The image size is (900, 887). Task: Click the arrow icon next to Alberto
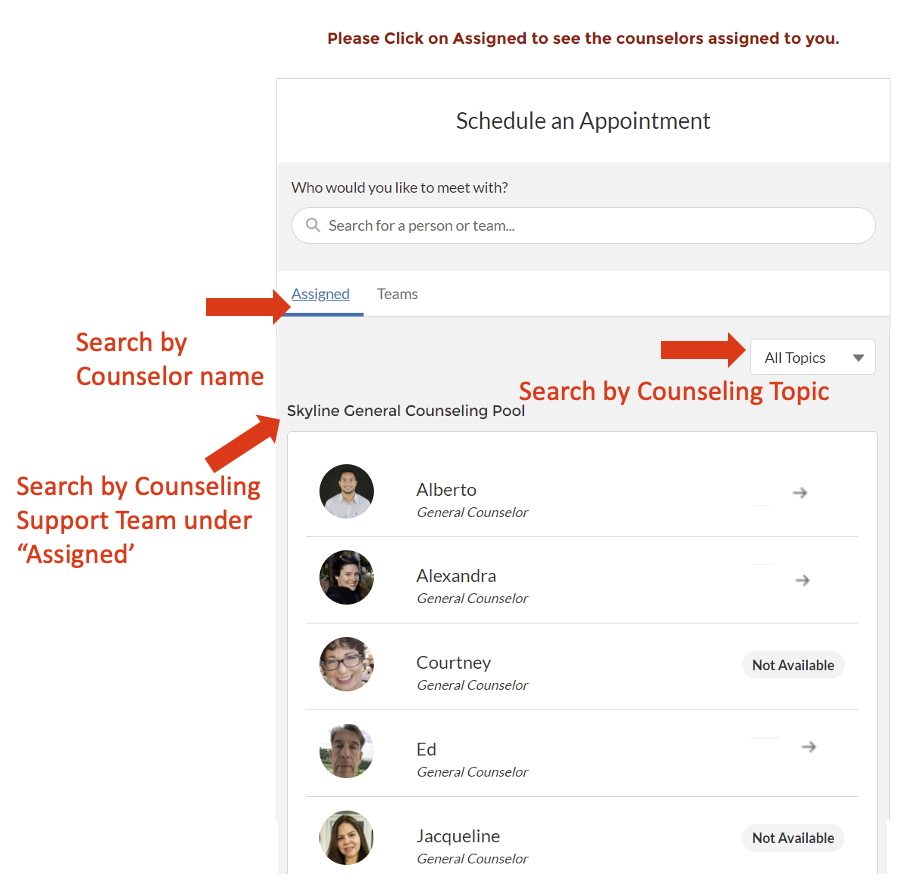coord(800,493)
